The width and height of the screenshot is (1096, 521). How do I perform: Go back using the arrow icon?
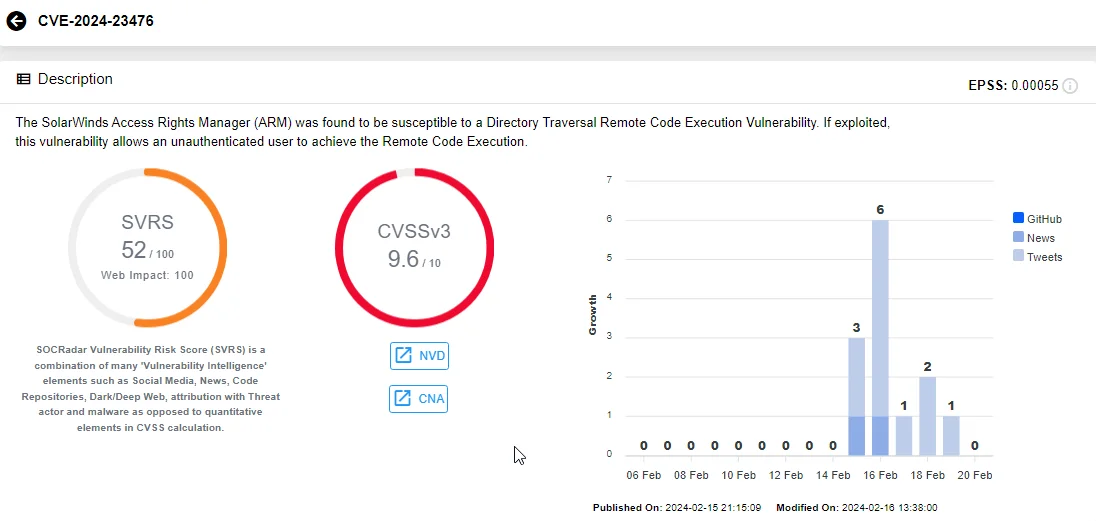coord(16,21)
